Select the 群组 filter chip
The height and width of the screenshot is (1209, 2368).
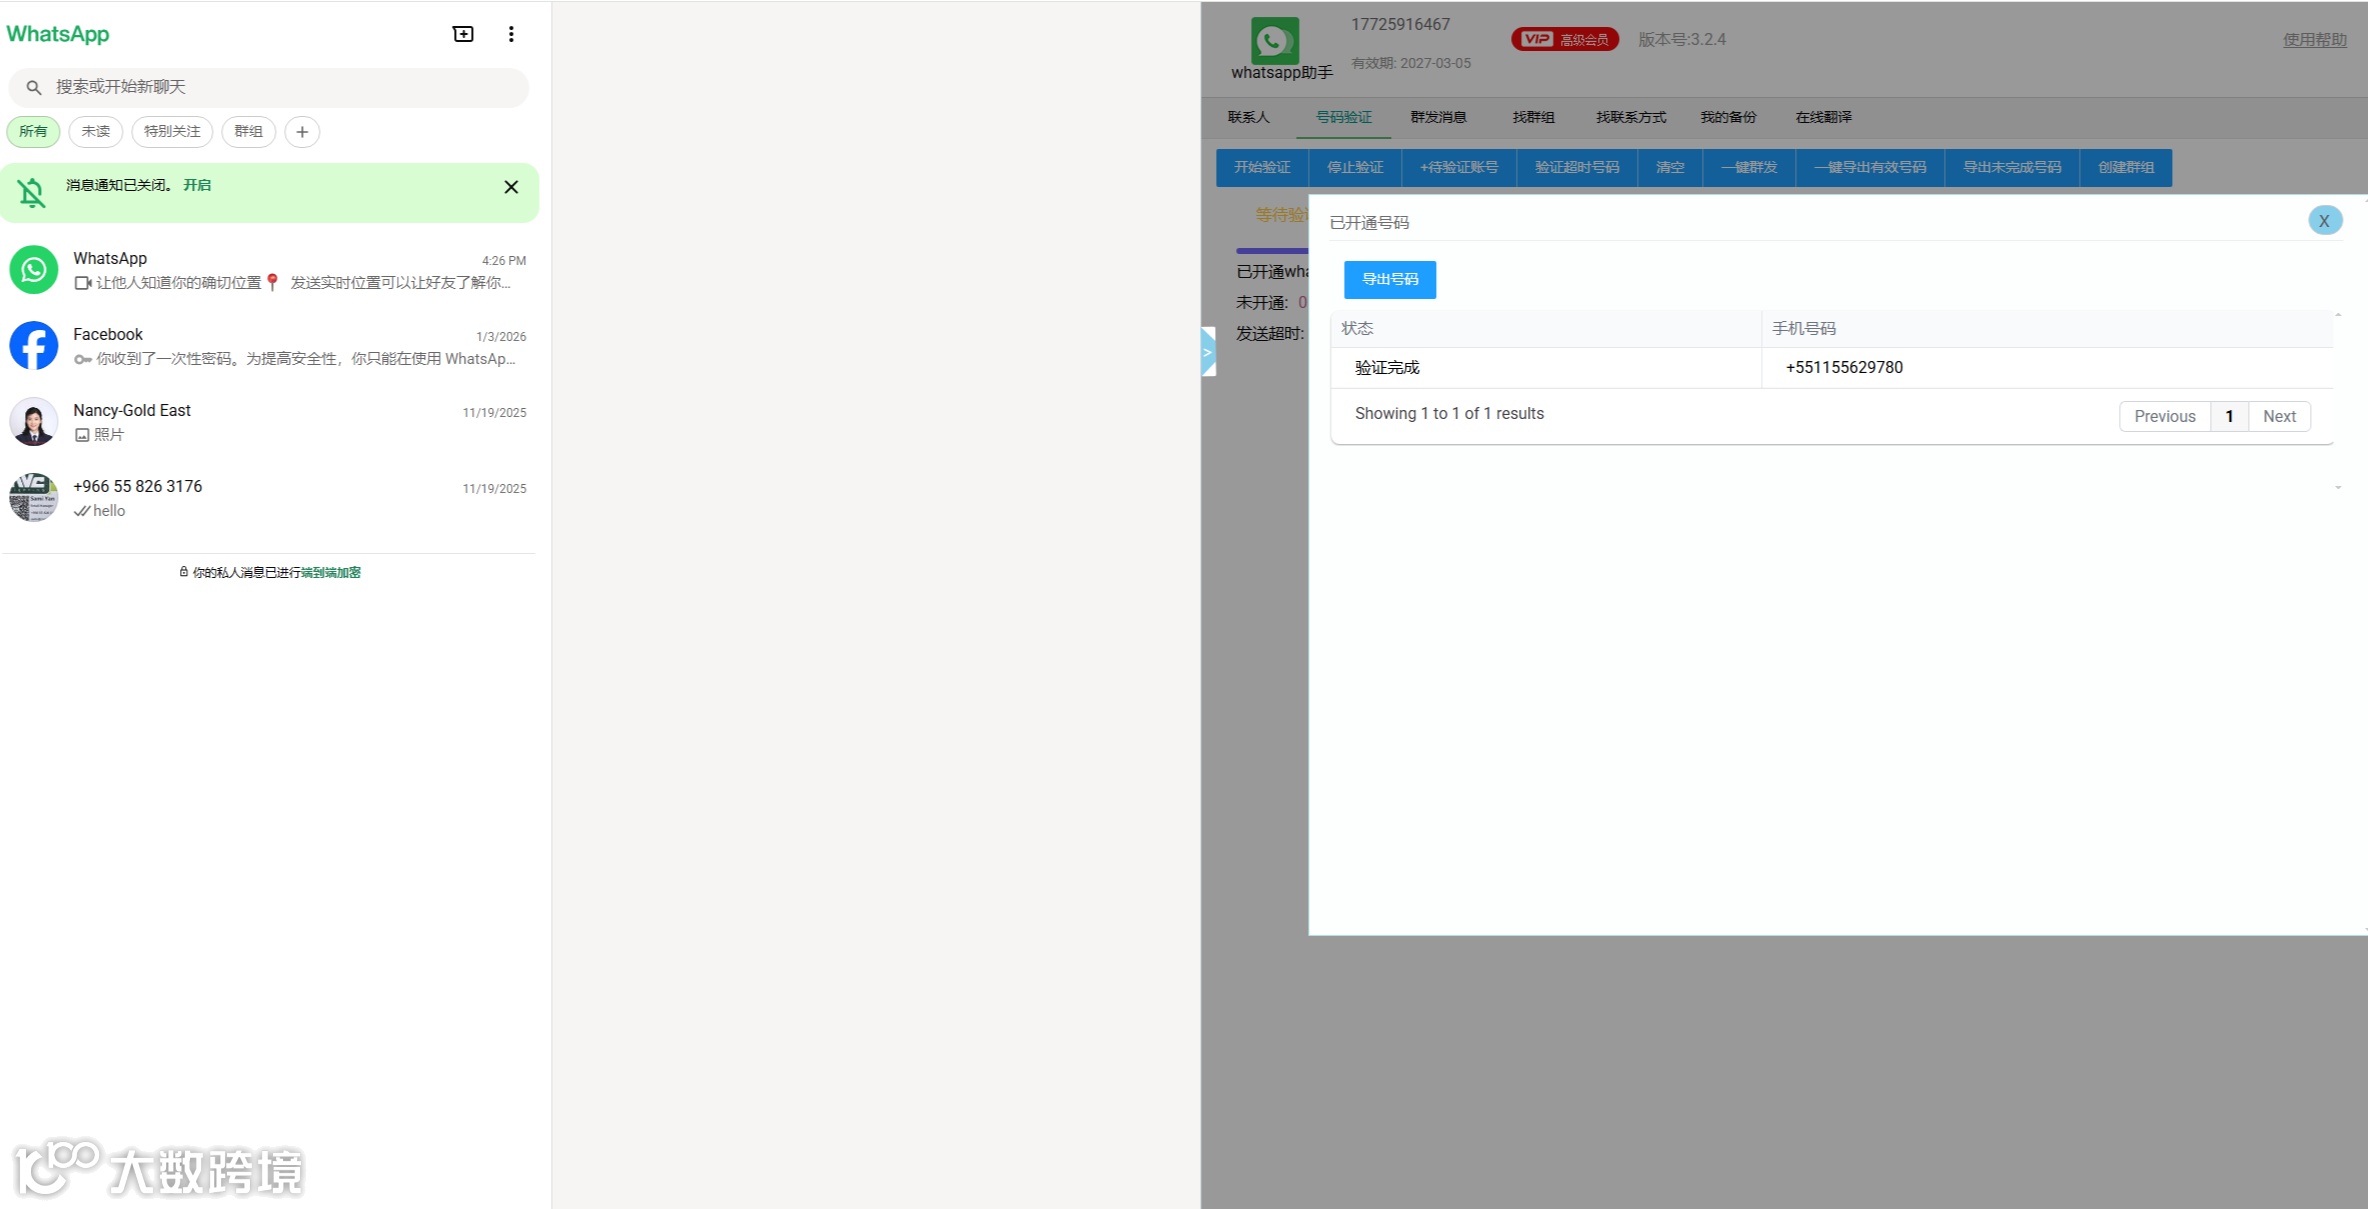pos(248,132)
